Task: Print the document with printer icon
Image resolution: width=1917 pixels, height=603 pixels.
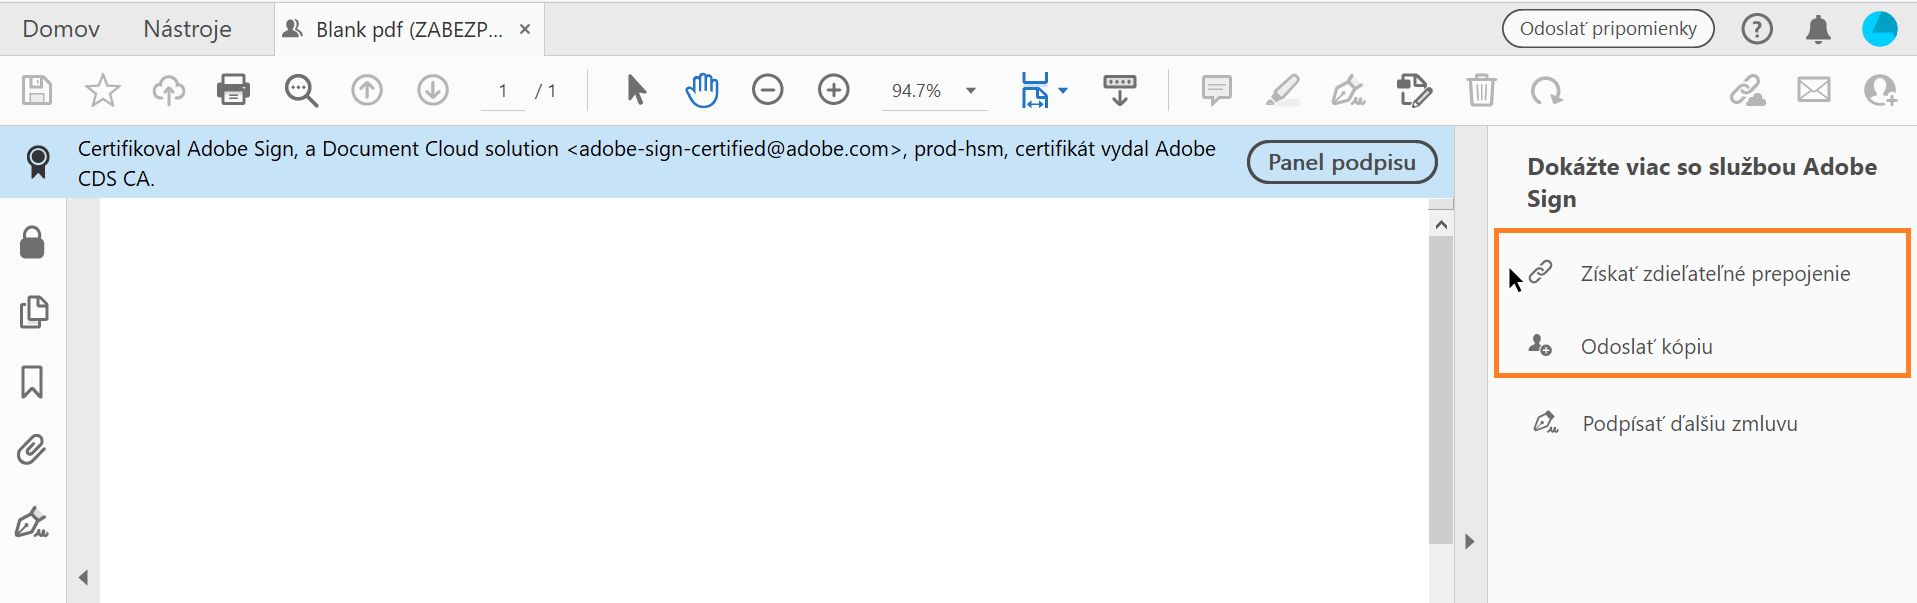Action: pyautogui.click(x=234, y=90)
